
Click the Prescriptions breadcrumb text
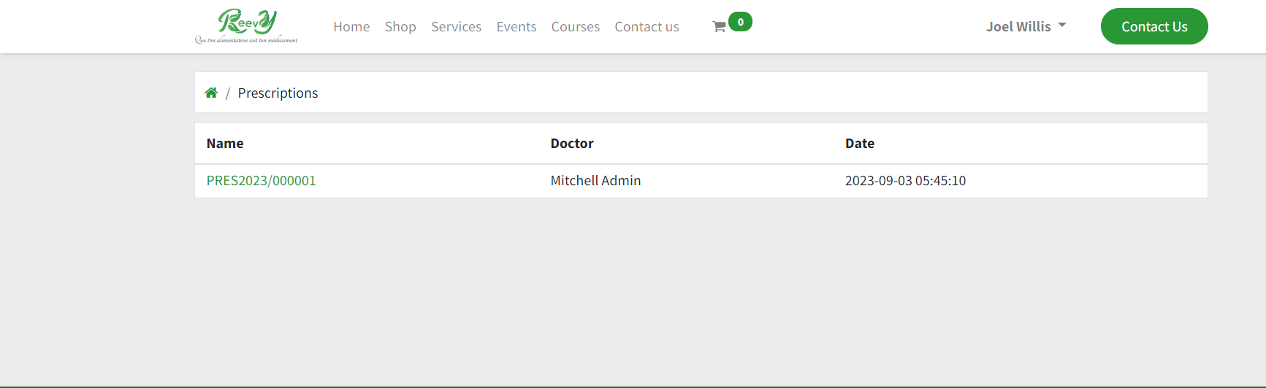coord(278,93)
